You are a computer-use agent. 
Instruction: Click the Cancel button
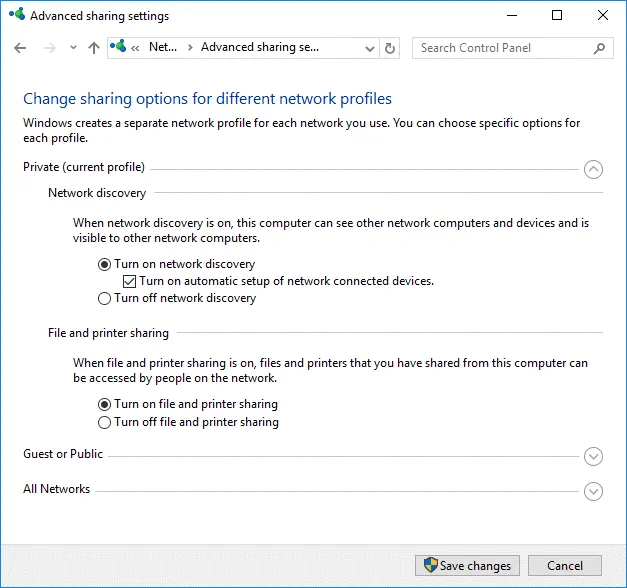coord(565,566)
